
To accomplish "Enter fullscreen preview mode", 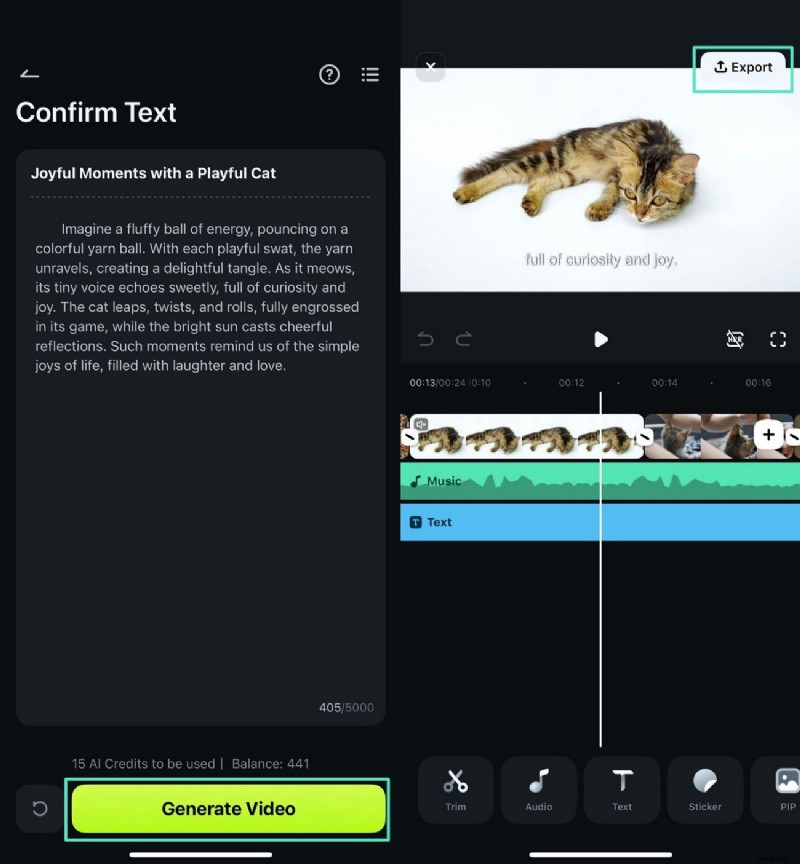I will (x=778, y=339).
